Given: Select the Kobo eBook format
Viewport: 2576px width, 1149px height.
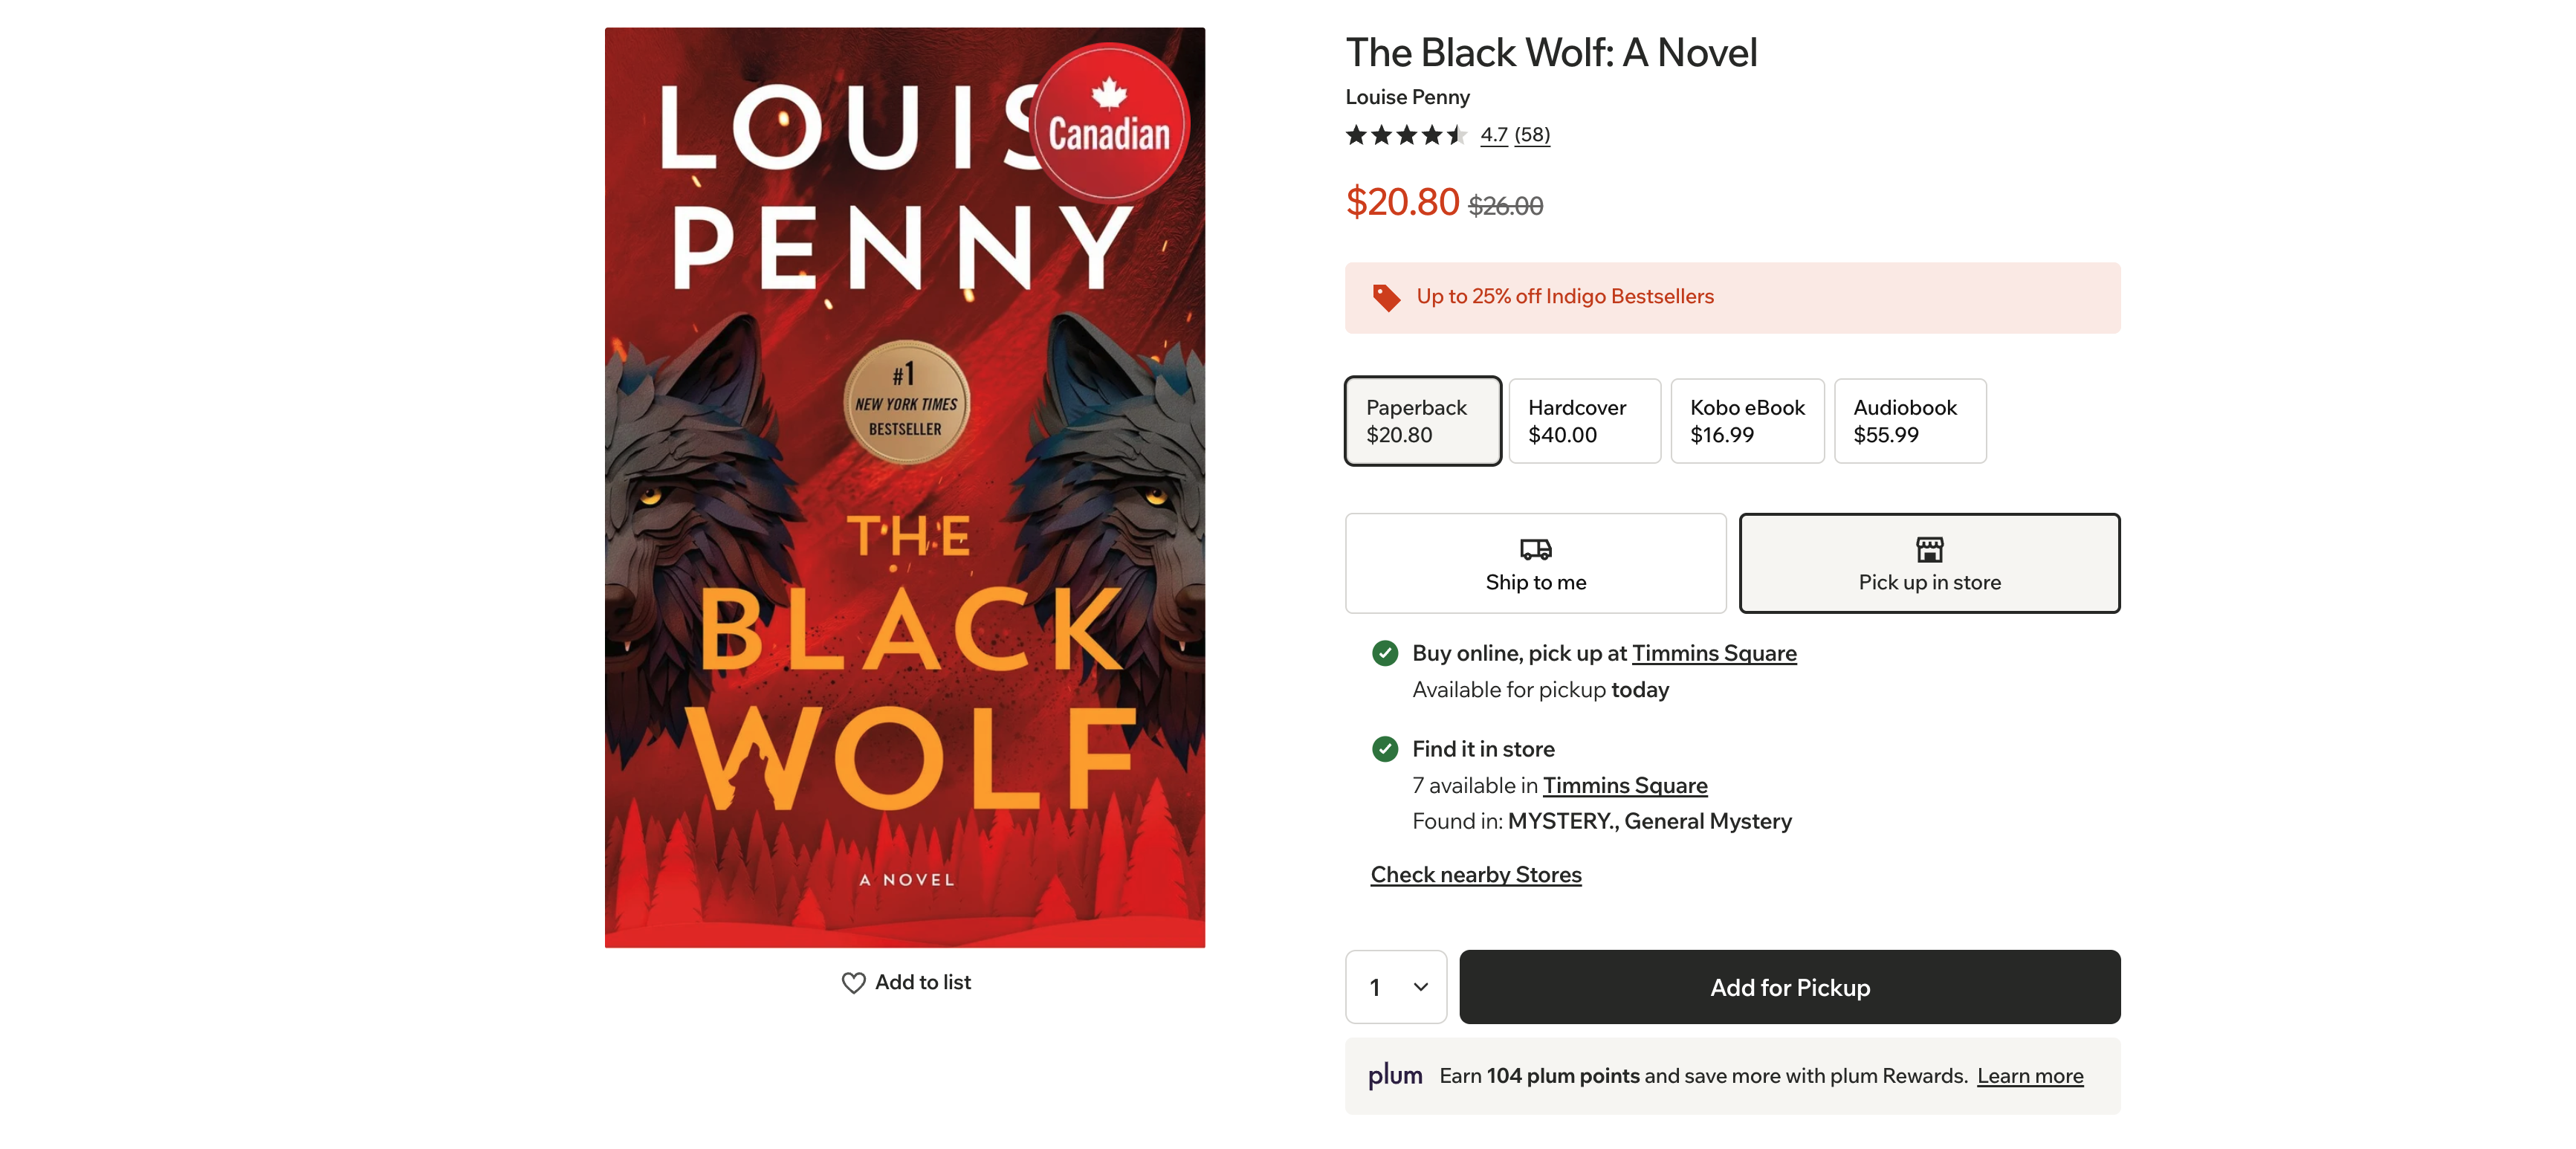Looking at the screenshot, I should [1747, 421].
